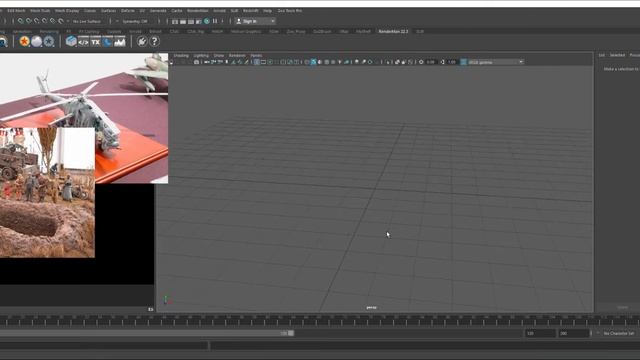Screen dimensions: 640x360
Task: Toggle the viewport grid display
Action: coord(257,62)
